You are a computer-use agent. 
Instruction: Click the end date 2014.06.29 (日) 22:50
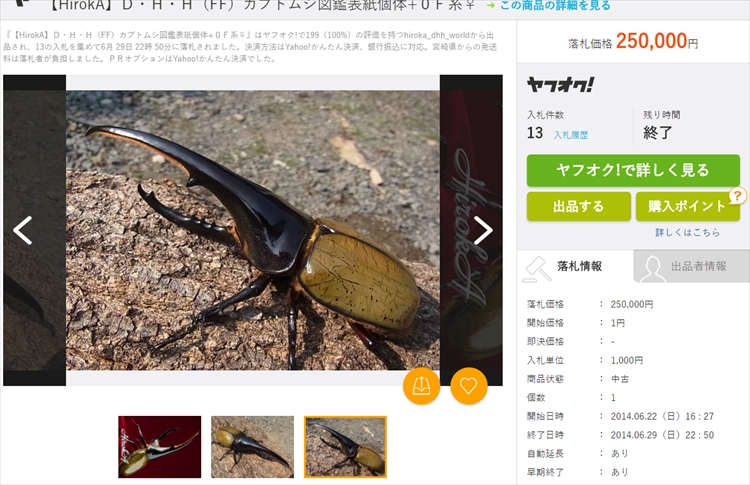point(662,435)
